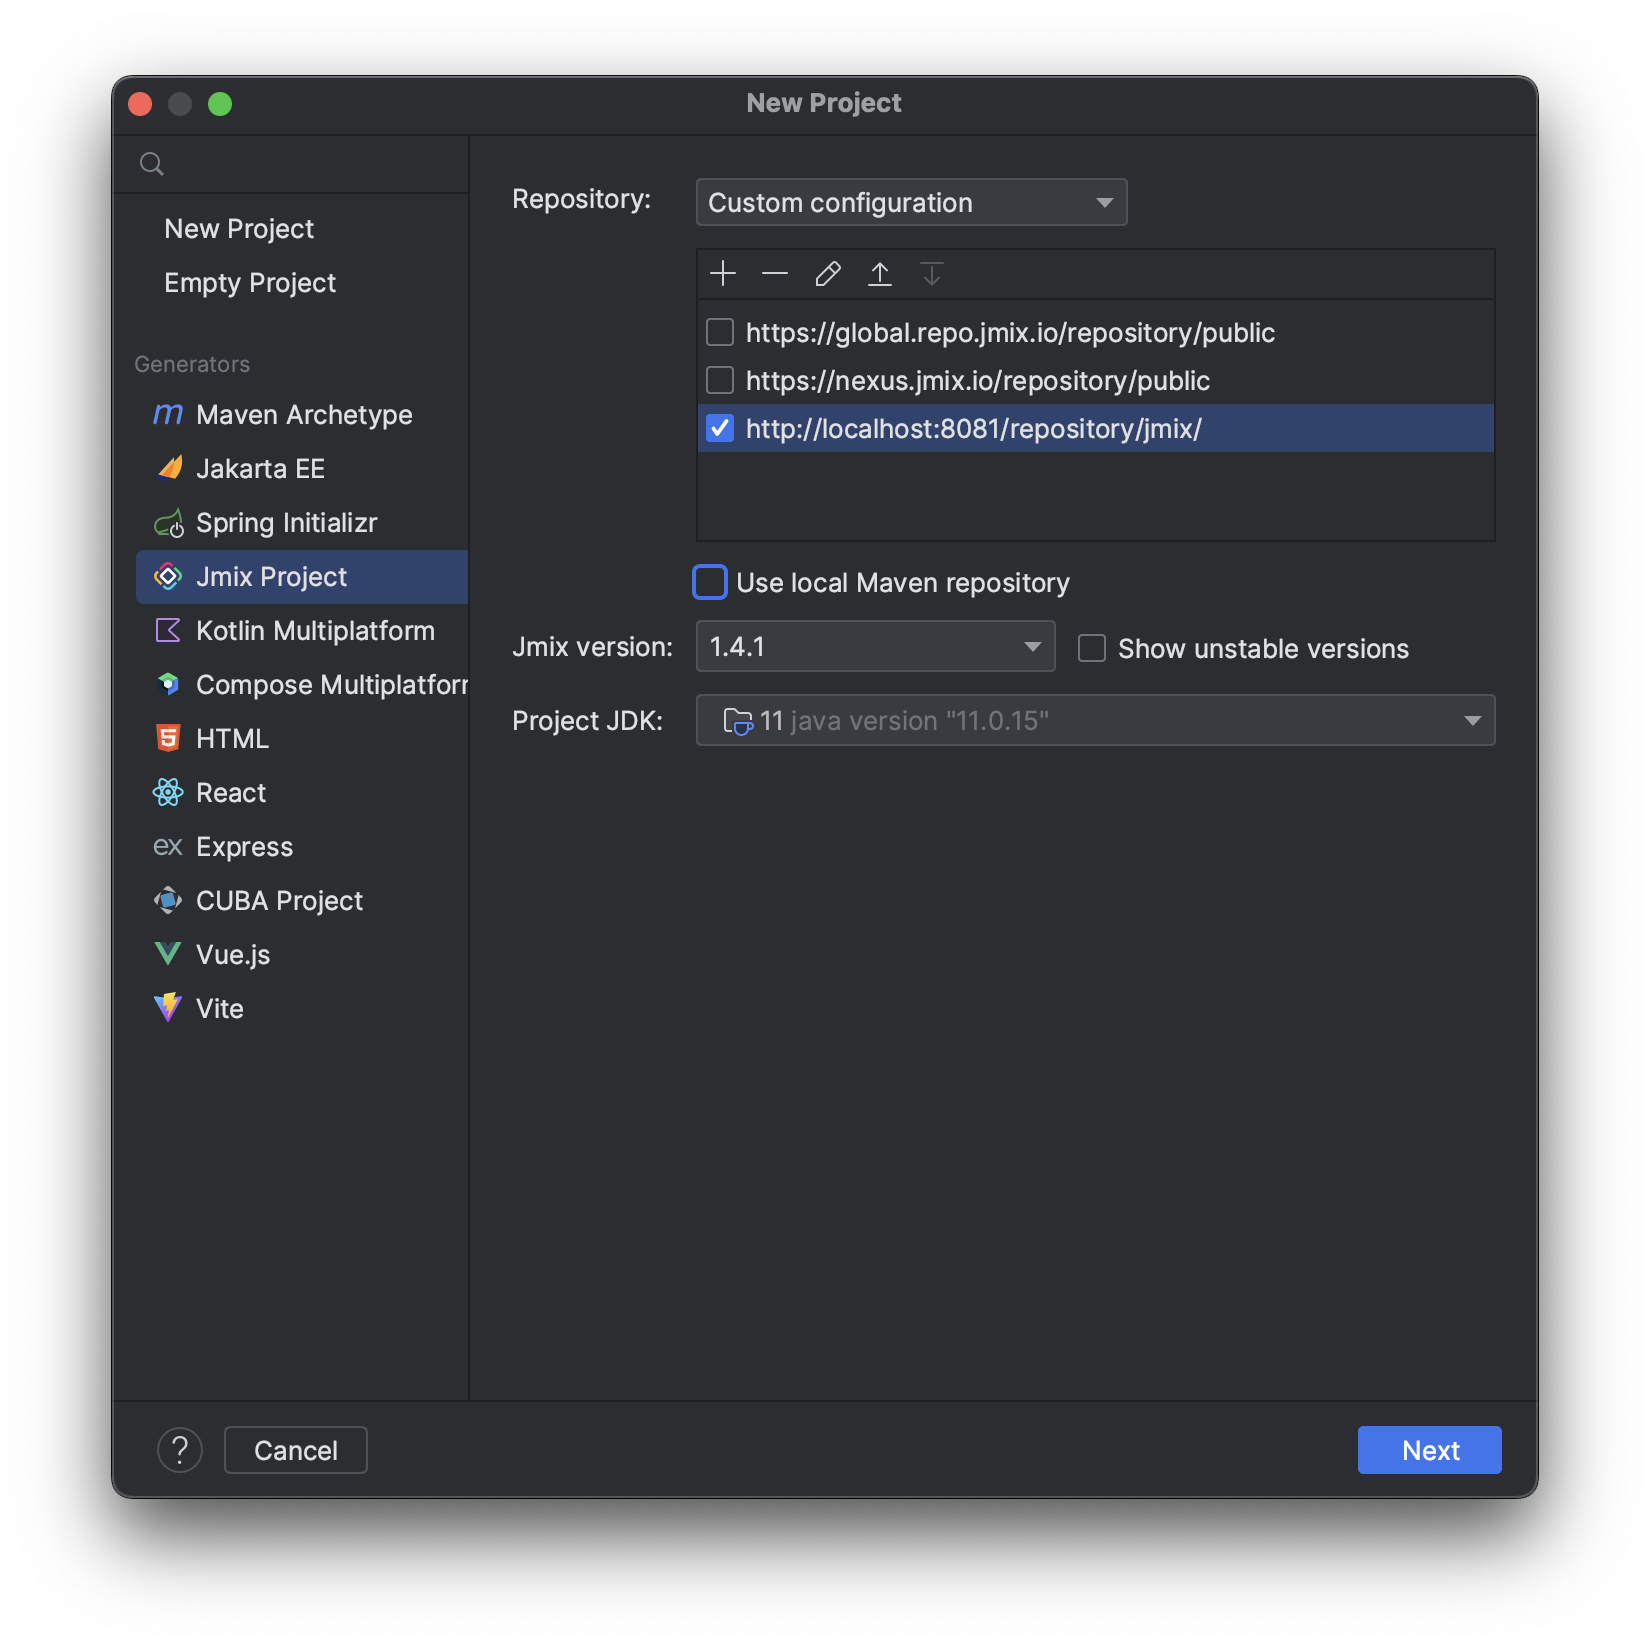Click the CUBA Project icon
This screenshot has height=1646, width=1650.
click(x=168, y=900)
